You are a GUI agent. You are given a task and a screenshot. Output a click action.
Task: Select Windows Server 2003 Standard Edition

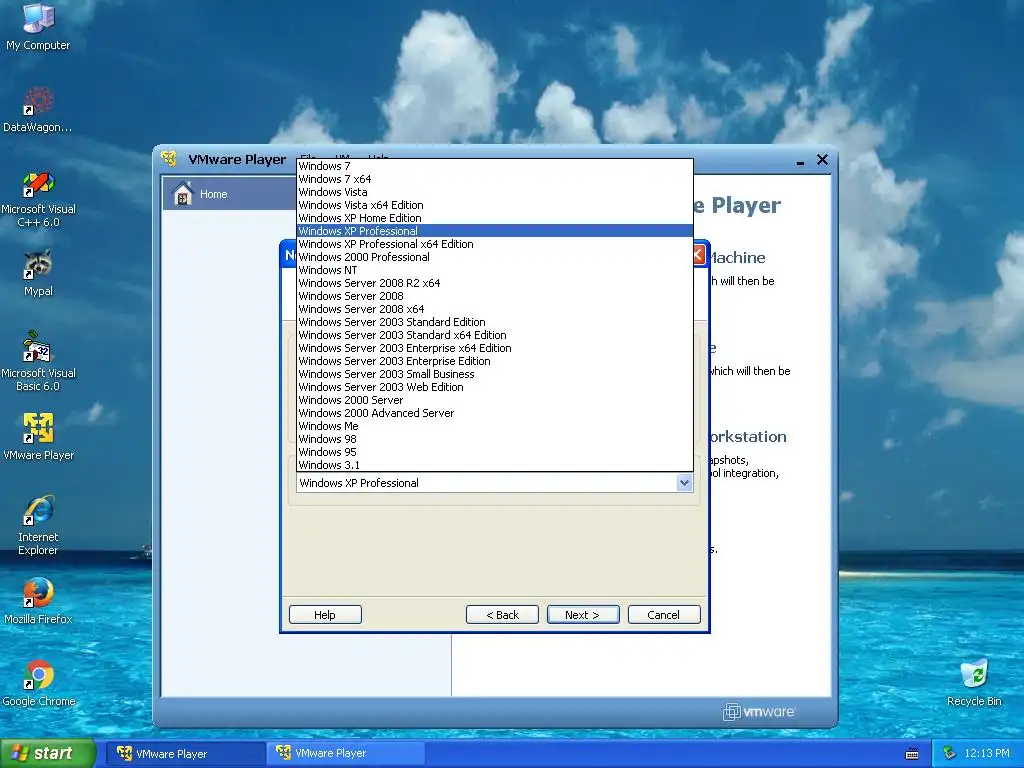494,322
